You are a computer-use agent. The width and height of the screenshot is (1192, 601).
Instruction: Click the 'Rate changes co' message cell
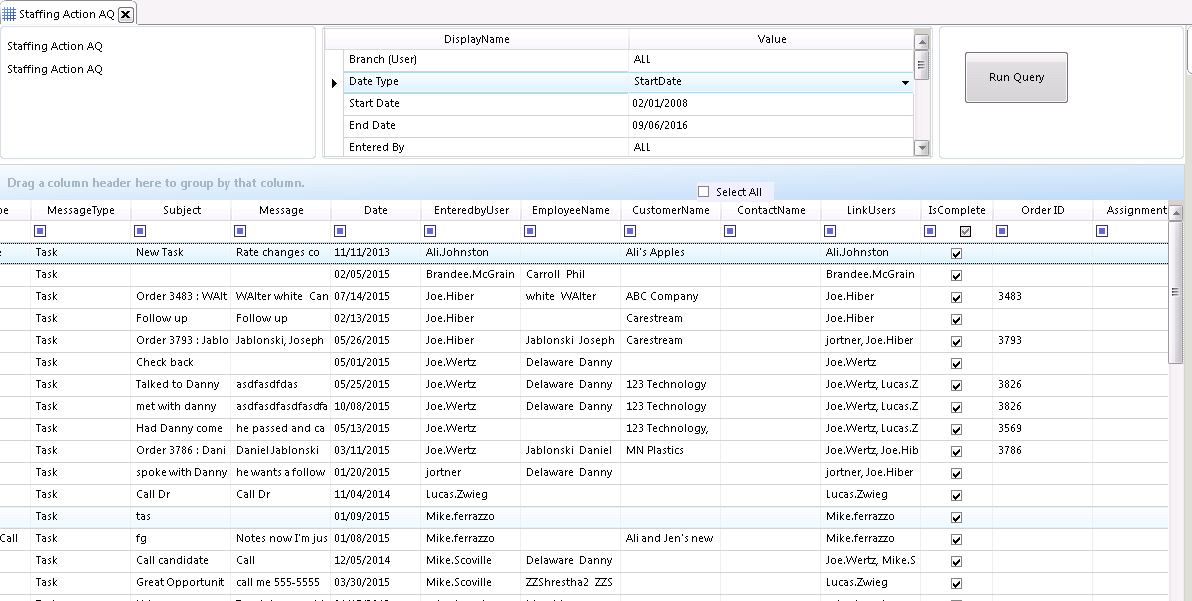[x=281, y=253]
